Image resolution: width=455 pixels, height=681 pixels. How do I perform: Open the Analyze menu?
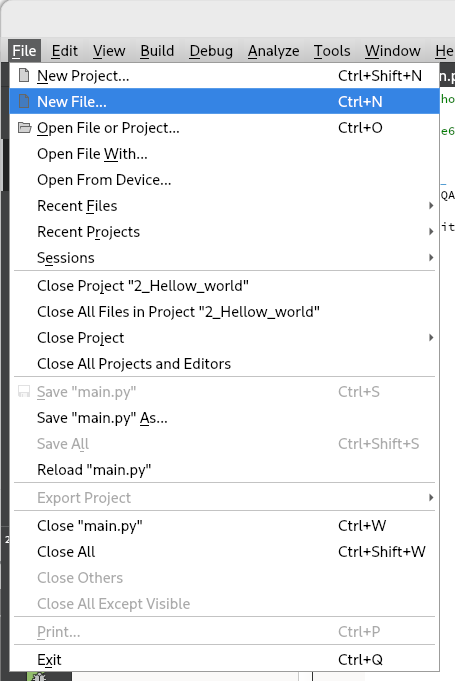(274, 51)
